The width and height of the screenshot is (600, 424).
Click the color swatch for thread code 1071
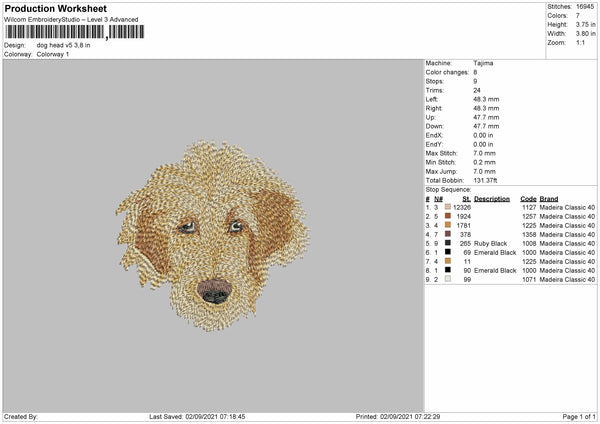448,279
